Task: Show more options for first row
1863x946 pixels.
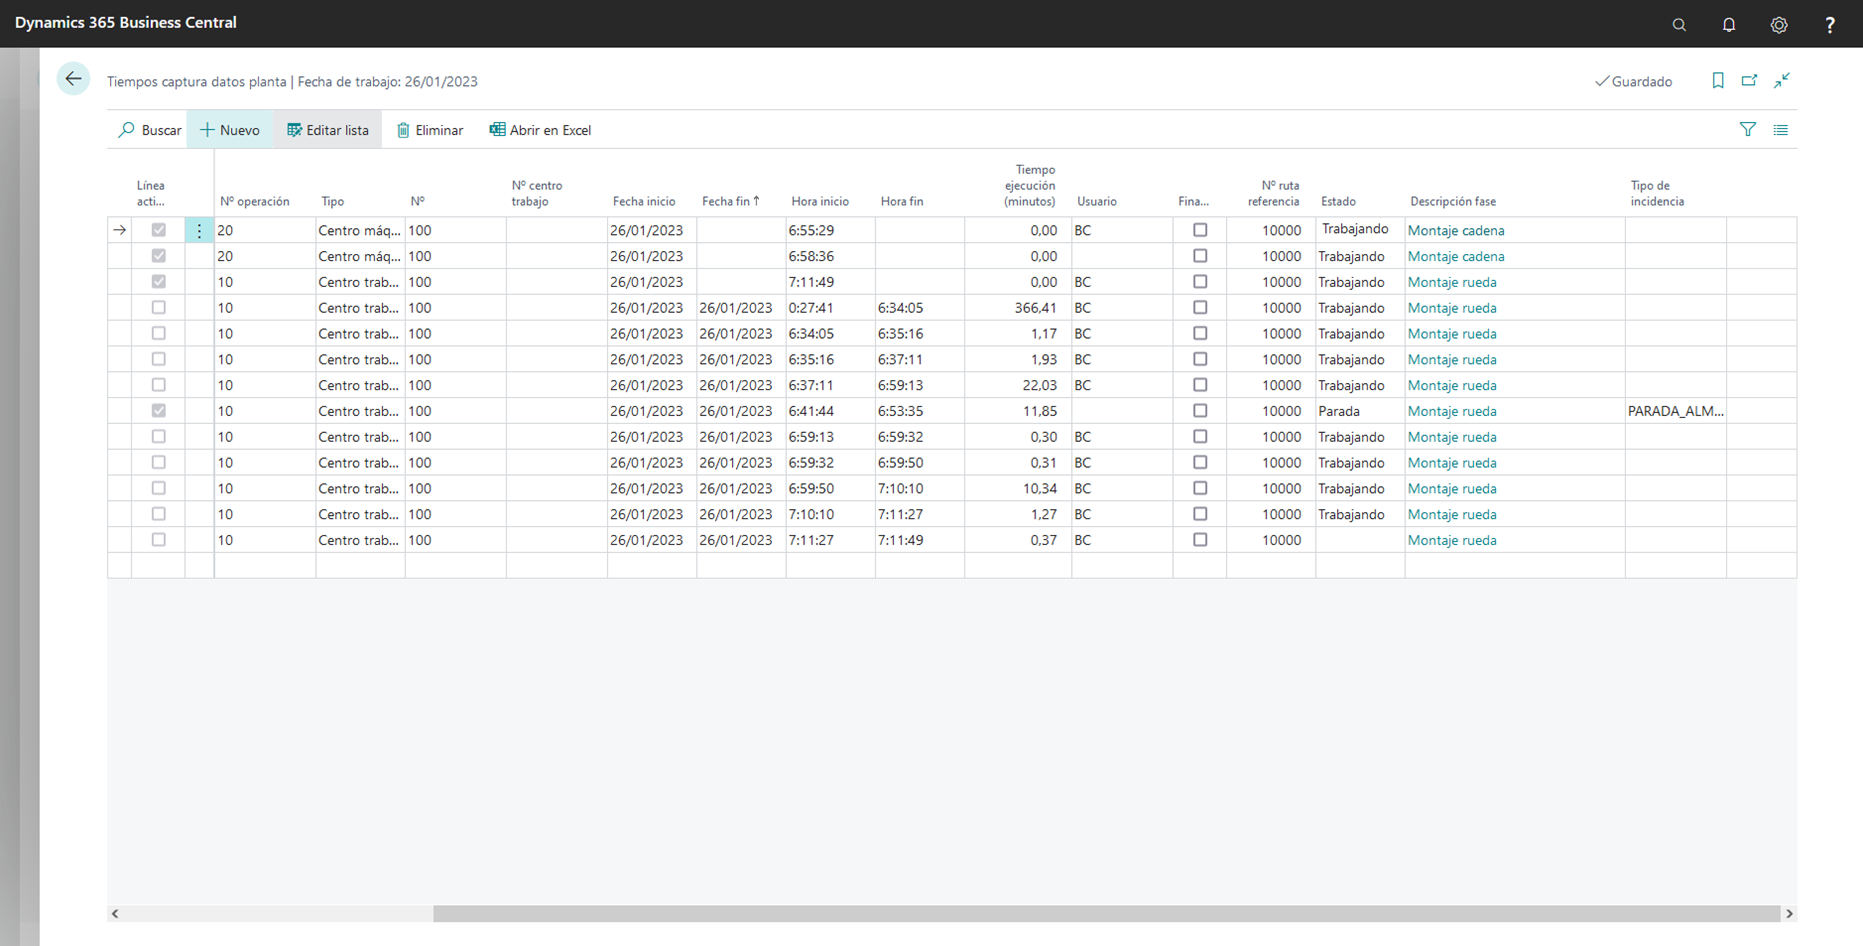Action: click(199, 231)
